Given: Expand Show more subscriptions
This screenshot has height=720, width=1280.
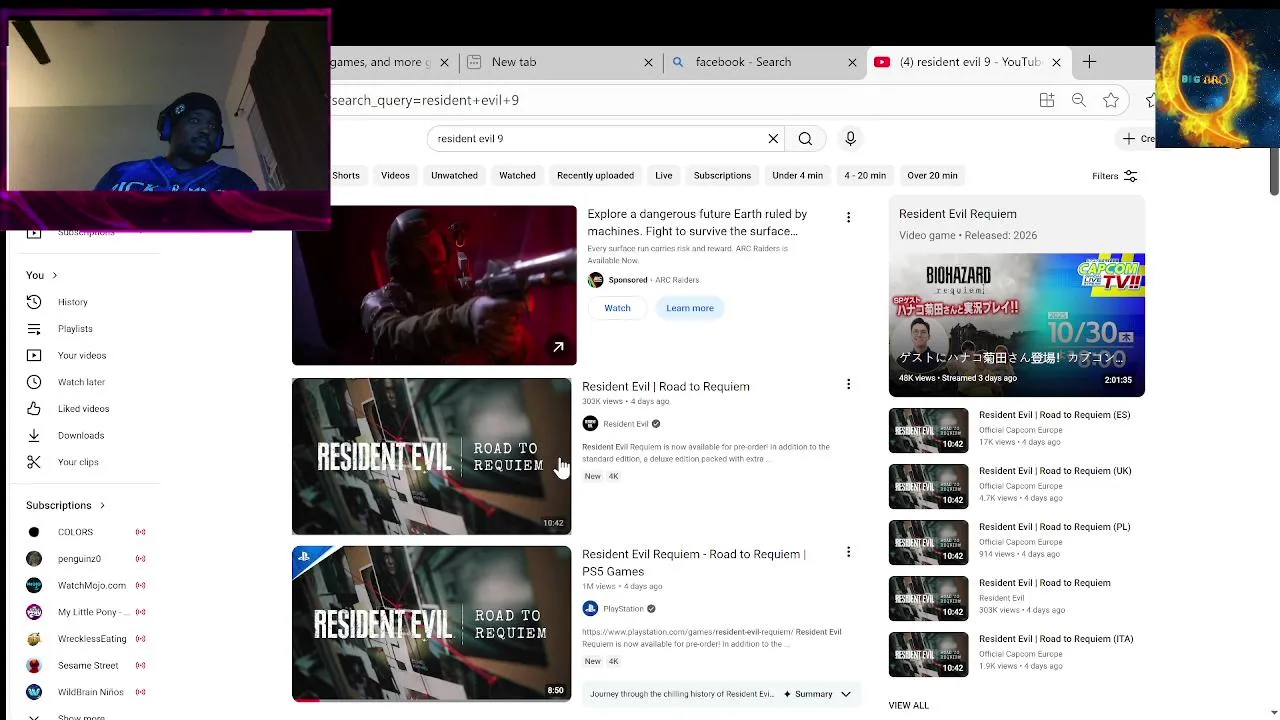Looking at the screenshot, I should [x=80, y=716].
